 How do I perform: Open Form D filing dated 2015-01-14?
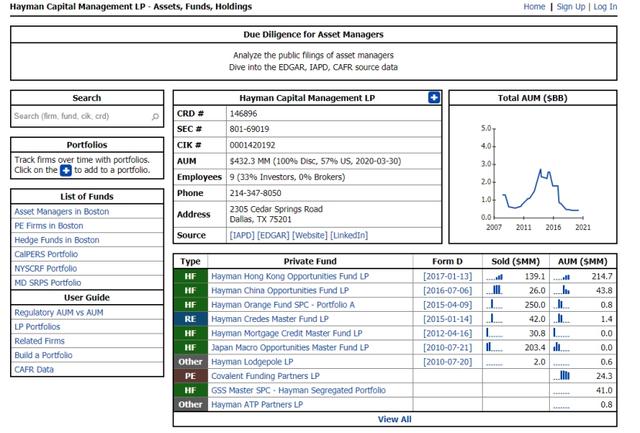click(447, 319)
